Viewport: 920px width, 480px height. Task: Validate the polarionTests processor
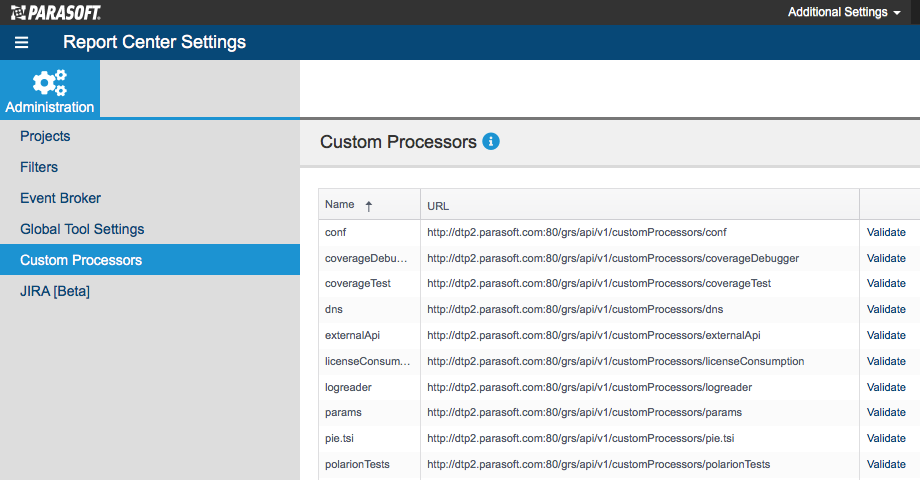pos(886,464)
